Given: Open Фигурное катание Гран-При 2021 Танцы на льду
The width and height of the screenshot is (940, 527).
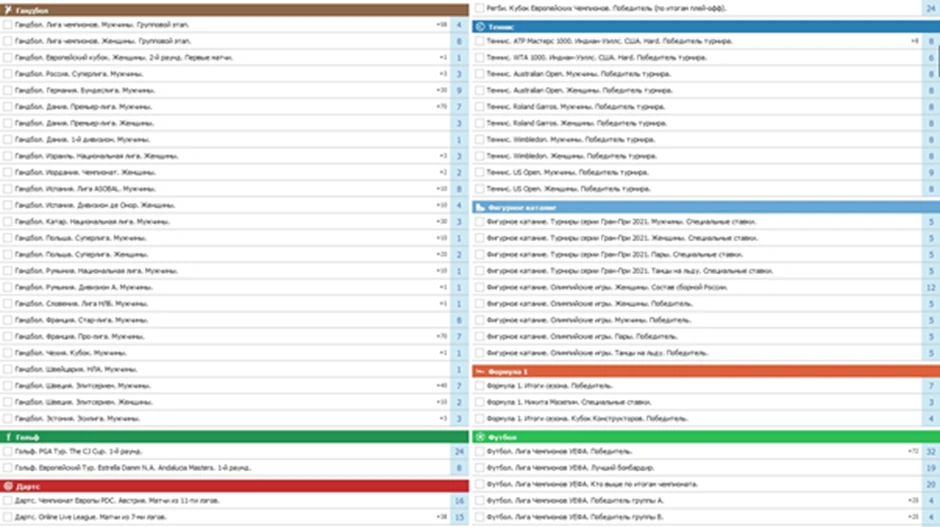Looking at the screenshot, I should point(630,270).
